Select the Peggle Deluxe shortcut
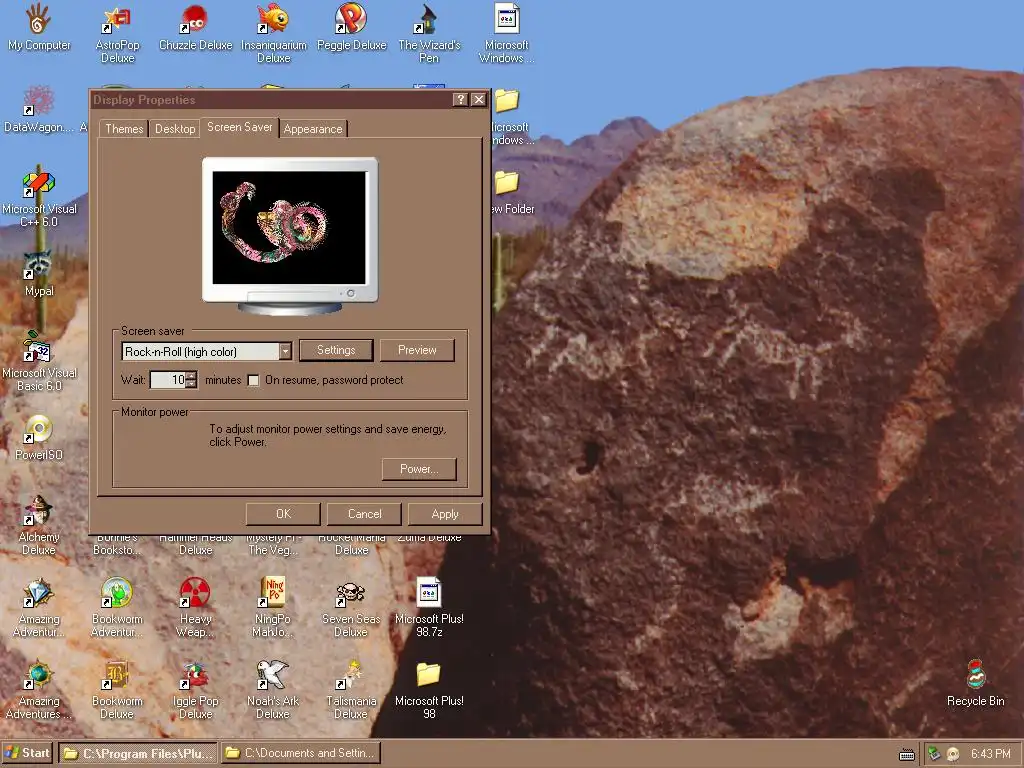This screenshot has width=1024, height=768. (351, 20)
